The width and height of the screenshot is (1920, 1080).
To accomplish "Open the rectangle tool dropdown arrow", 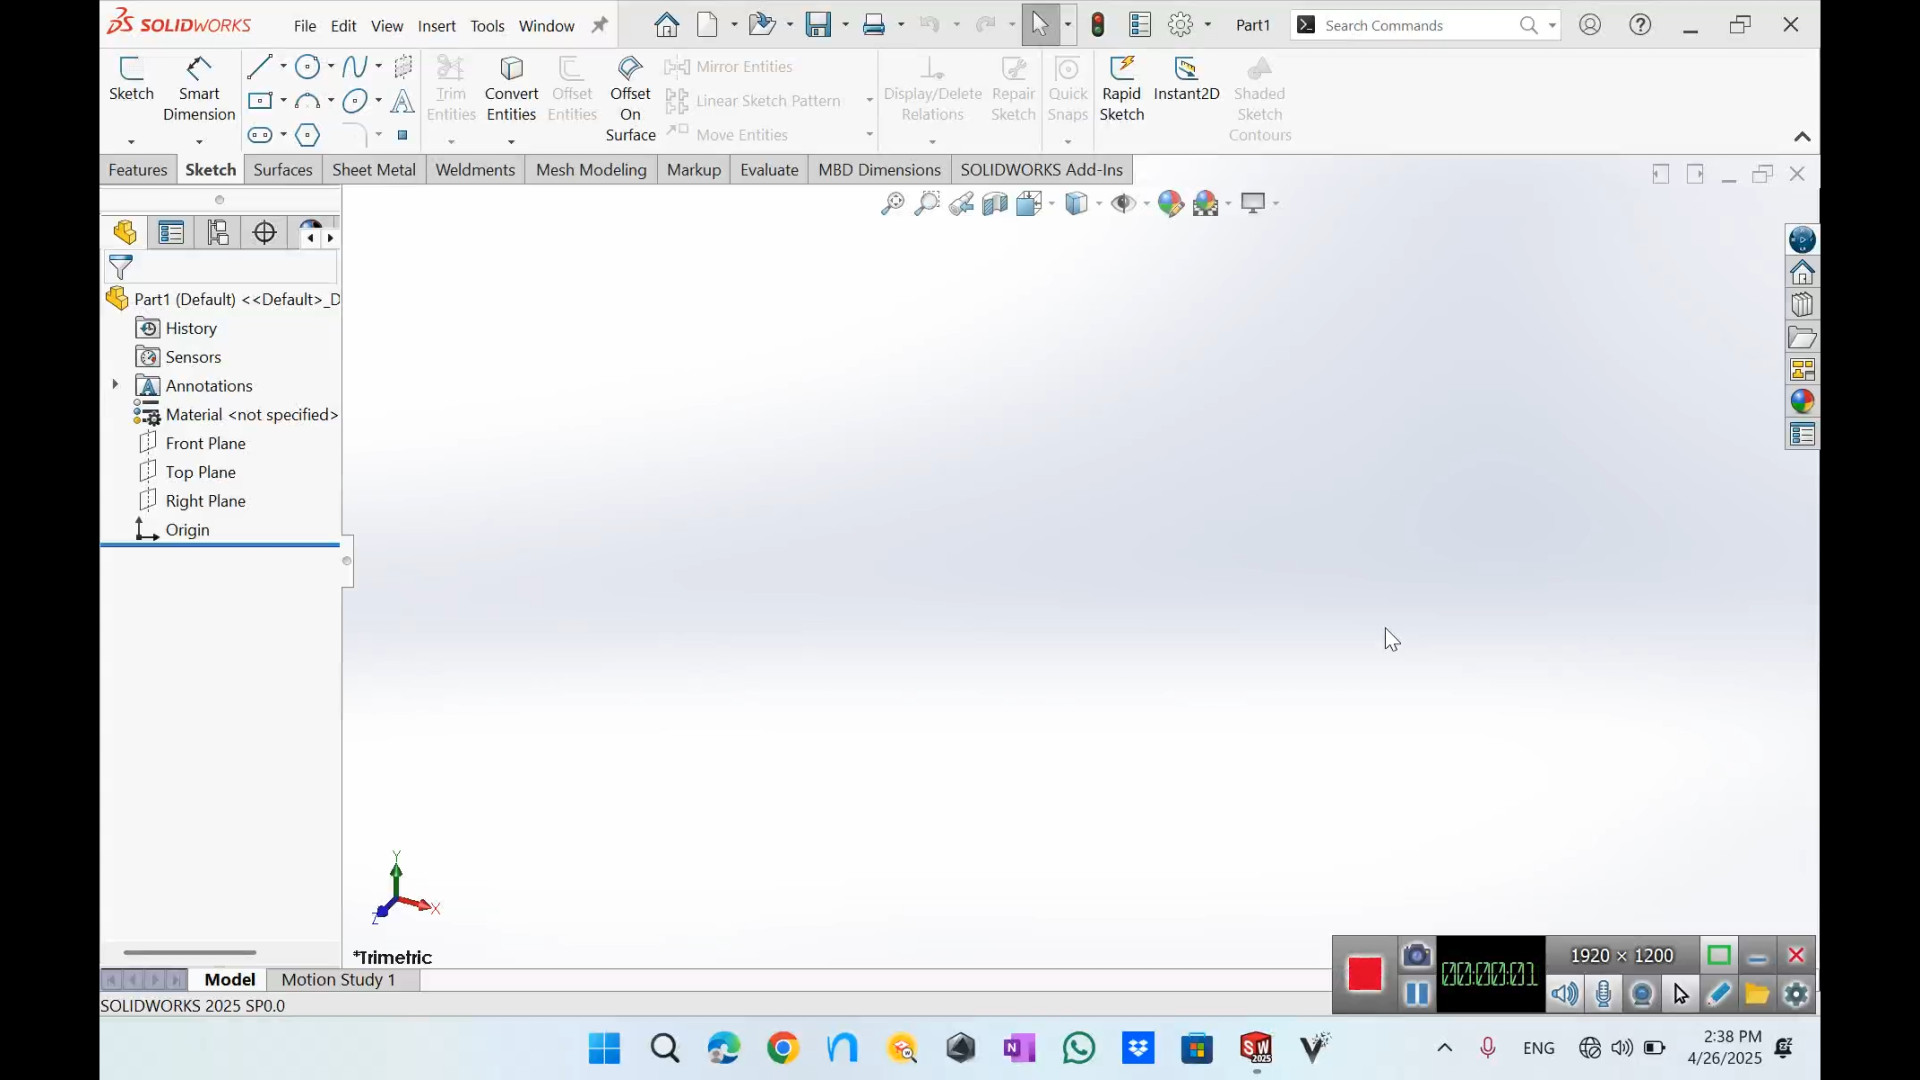I will pyautogui.click(x=283, y=100).
